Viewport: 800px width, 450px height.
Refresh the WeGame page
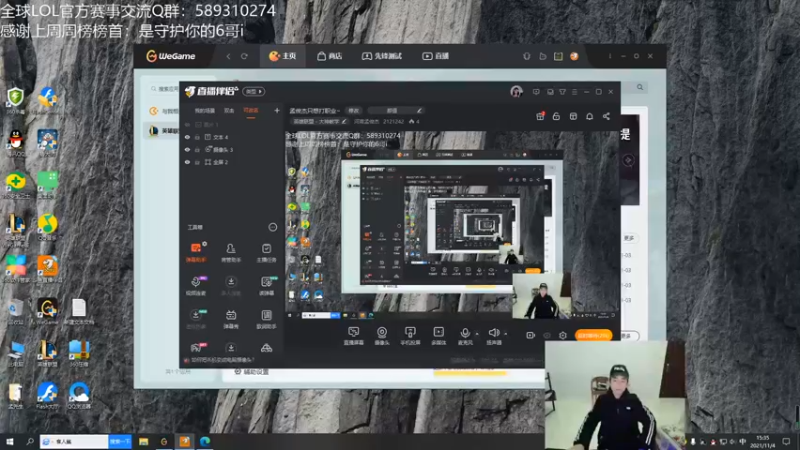pos(244,56)
